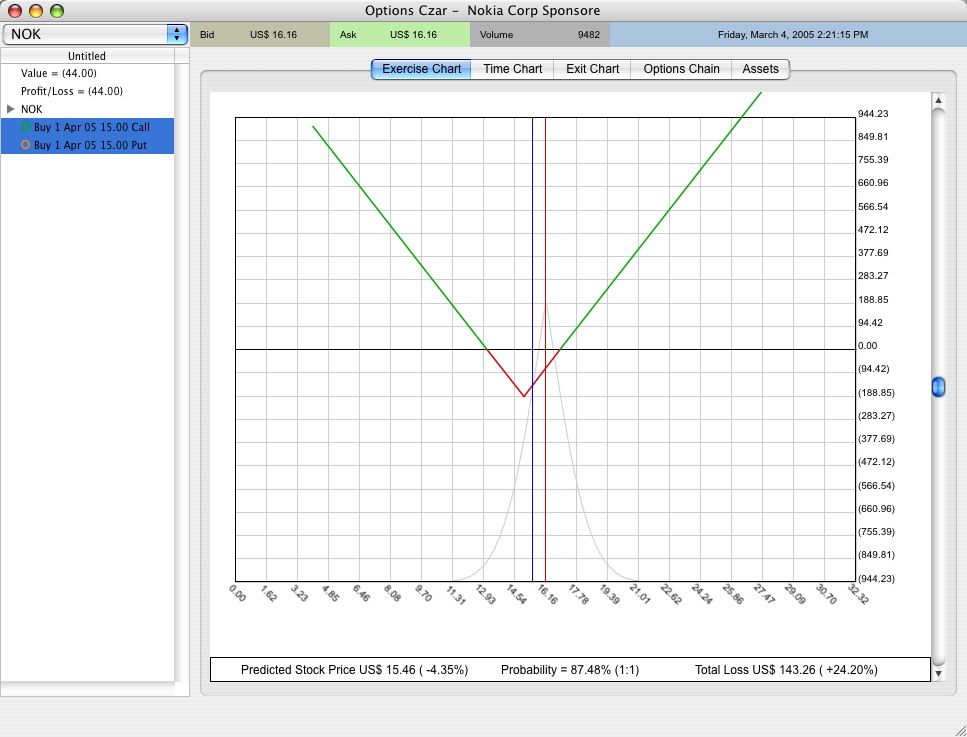
Task: Click the Volume 9482 field
Action: (540, 35)
